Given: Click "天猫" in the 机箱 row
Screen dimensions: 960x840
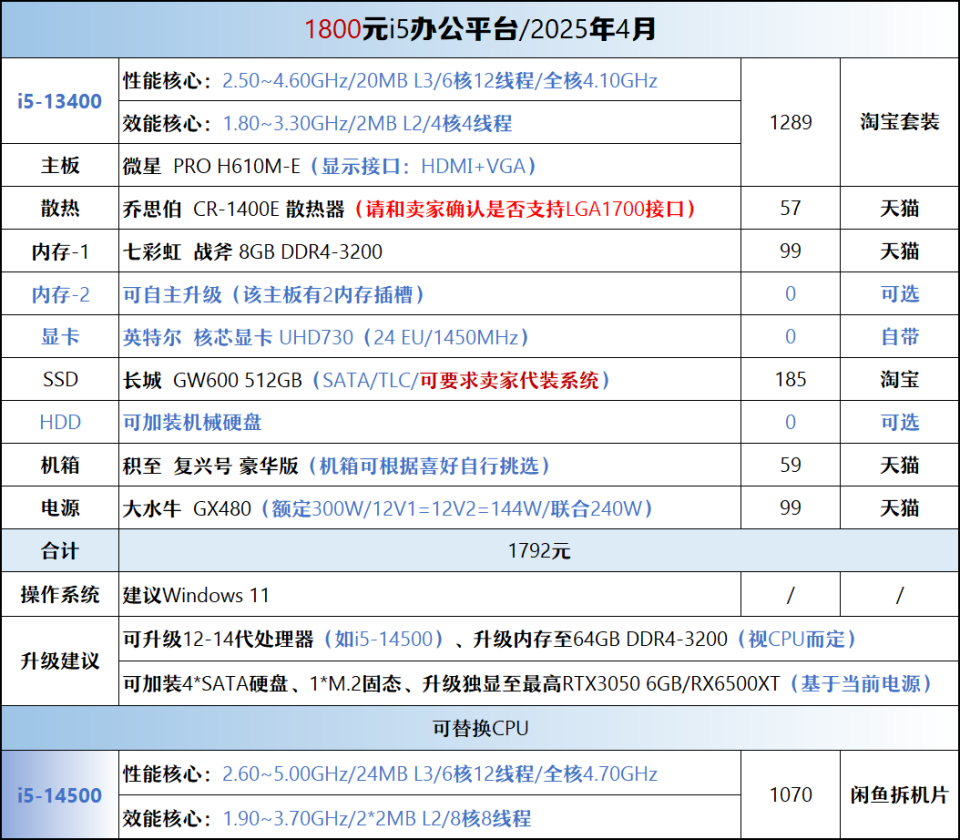Looking at the screenshot, I should (899, 465).
